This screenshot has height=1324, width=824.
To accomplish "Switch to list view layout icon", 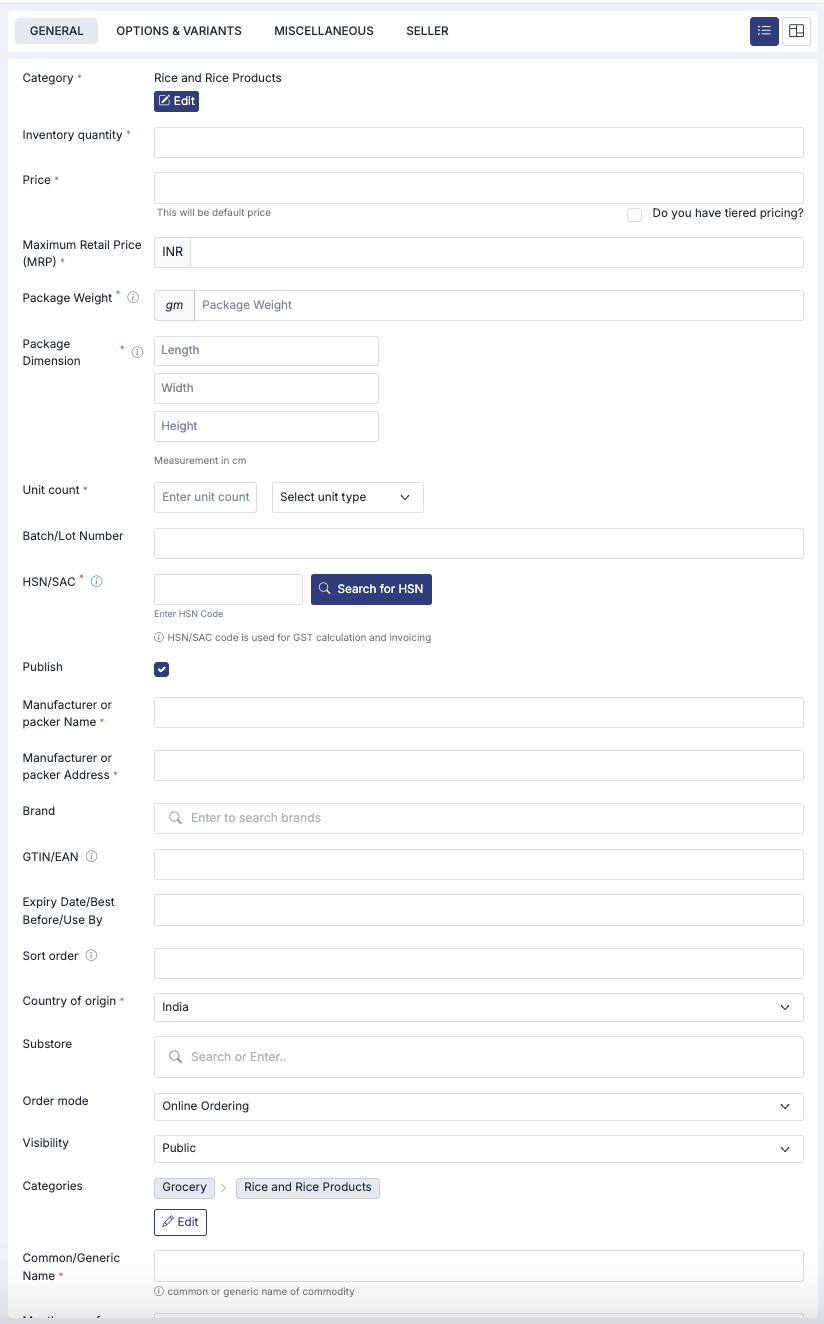I will point(764,31).
